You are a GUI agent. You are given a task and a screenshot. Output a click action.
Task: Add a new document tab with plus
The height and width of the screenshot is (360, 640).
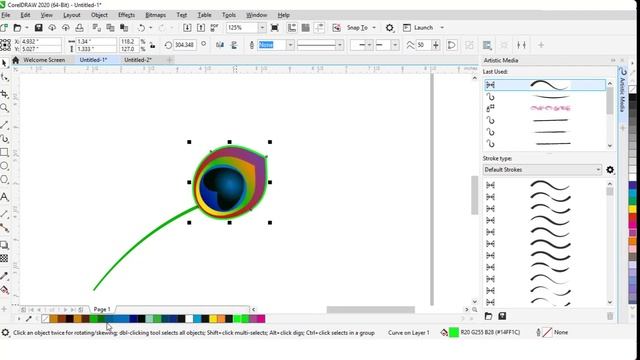tap(170, 60)
